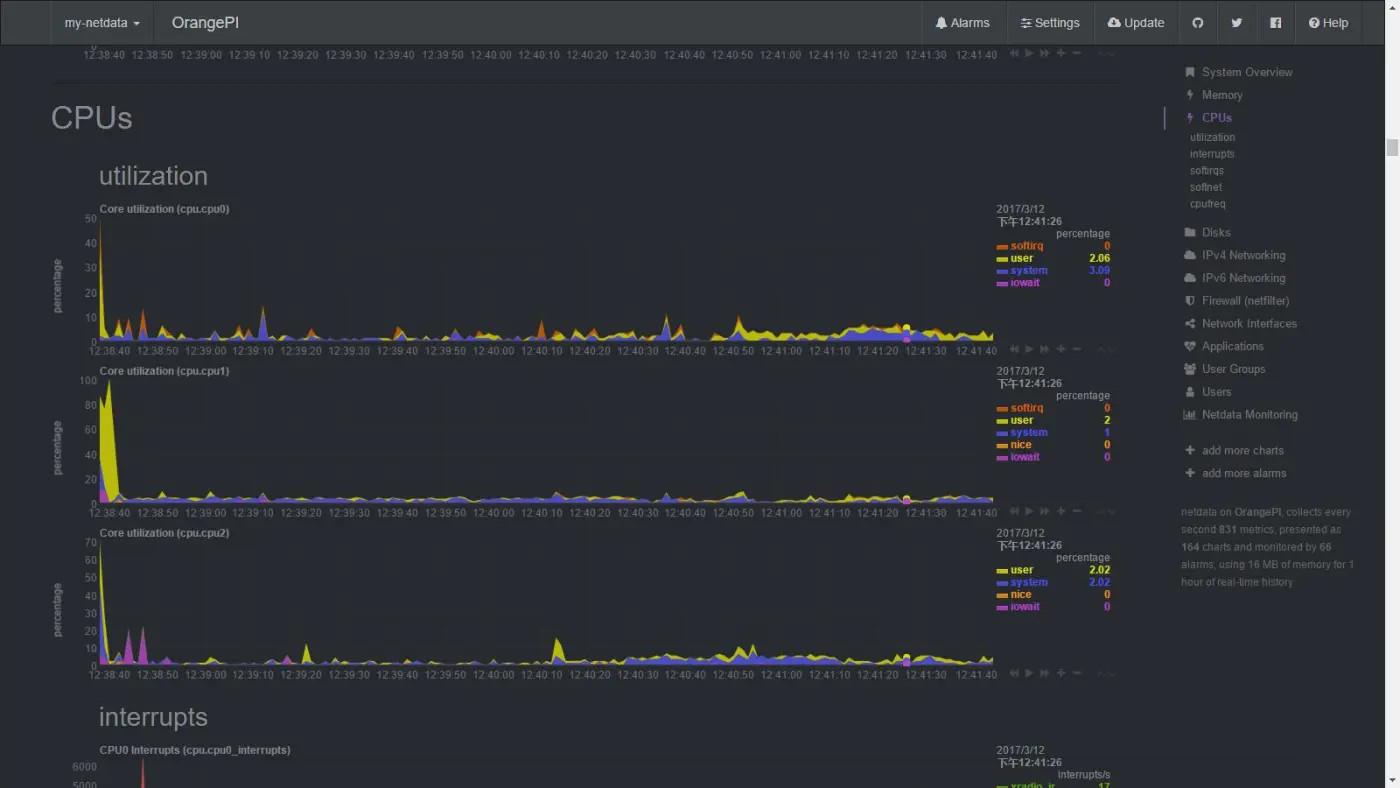The height and width of the screenshot is (788, 1400).
Task: Zoom in the cpu1 chart
Action: click(1061, 511)
